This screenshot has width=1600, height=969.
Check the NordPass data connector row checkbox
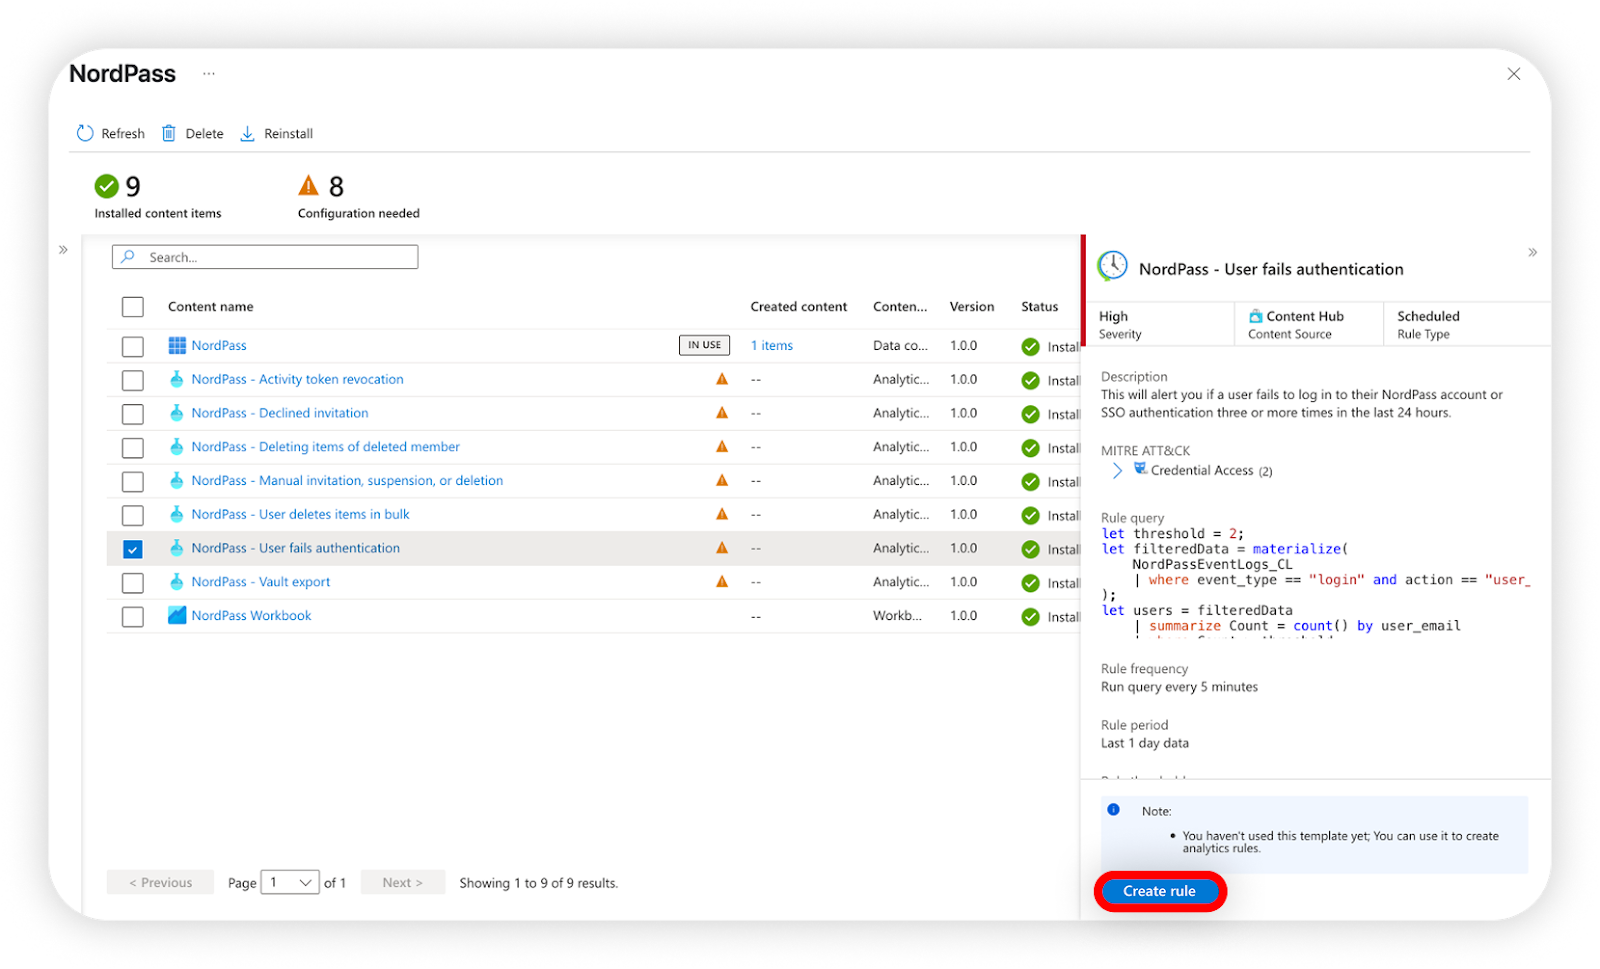pyautogui.click(x=133, y=347)
